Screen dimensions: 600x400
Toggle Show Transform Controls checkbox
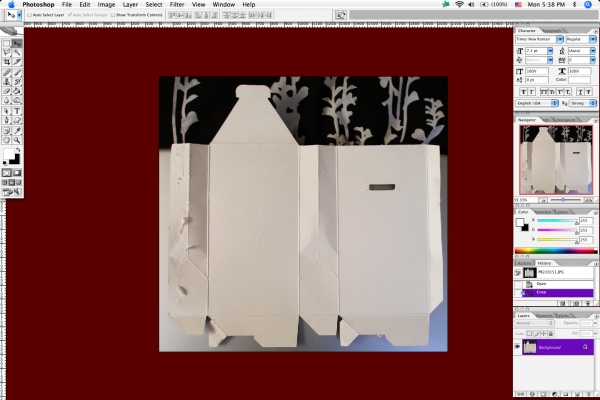[x=112, y=15]
